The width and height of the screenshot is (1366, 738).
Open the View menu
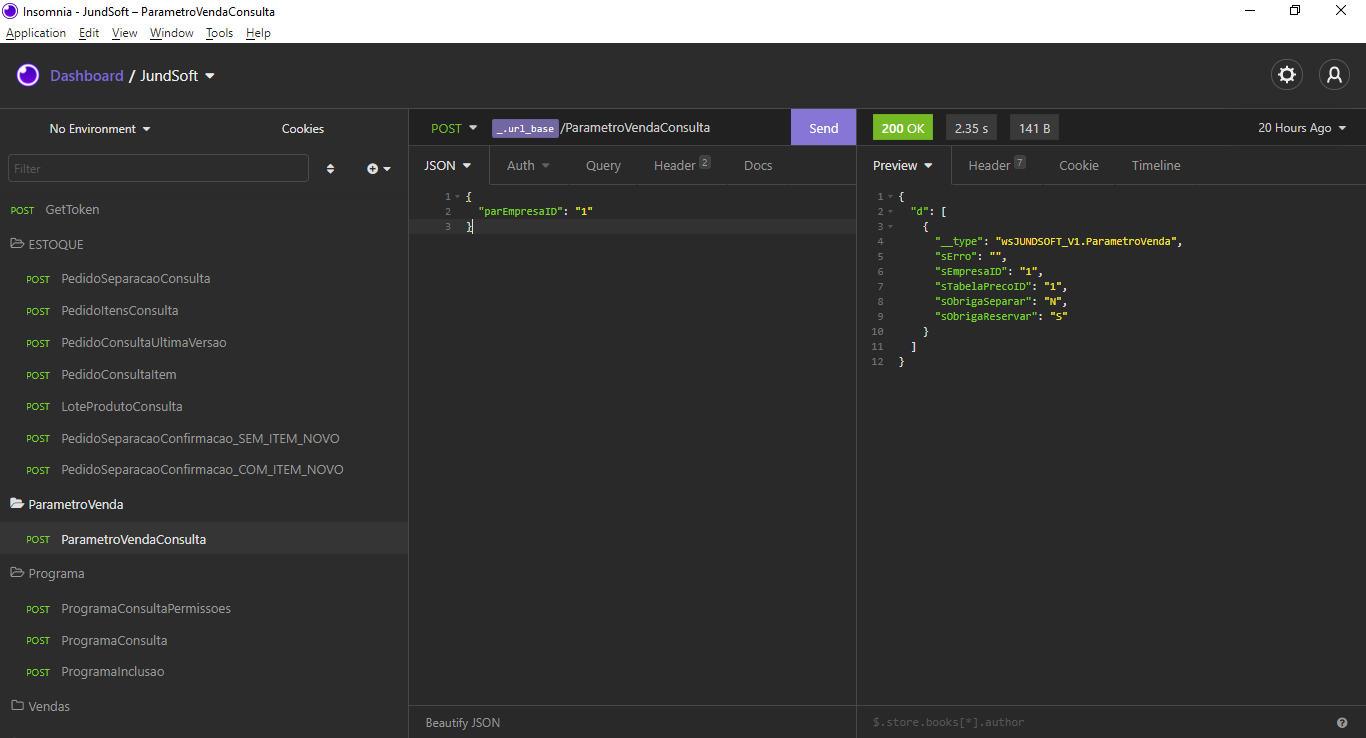click(x=125, y=33)
